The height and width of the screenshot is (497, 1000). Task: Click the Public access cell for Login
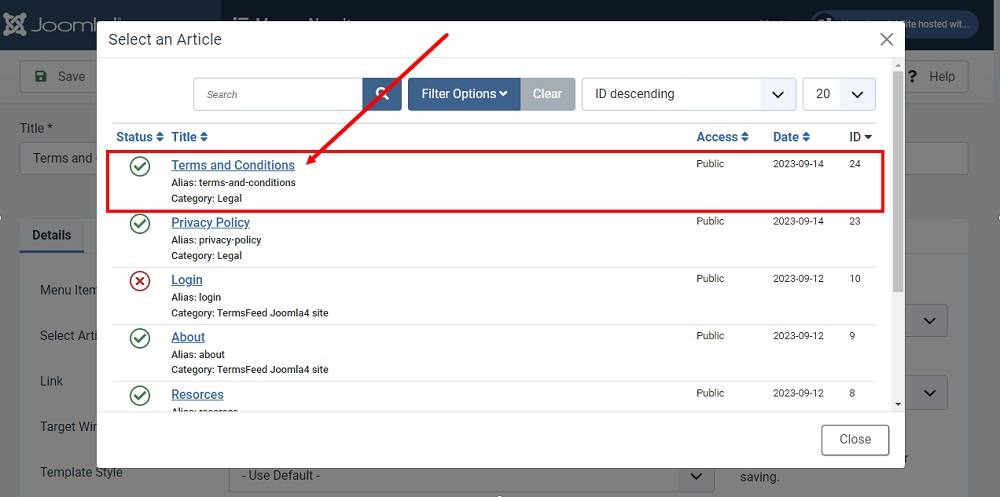click(x=710, y=279)
